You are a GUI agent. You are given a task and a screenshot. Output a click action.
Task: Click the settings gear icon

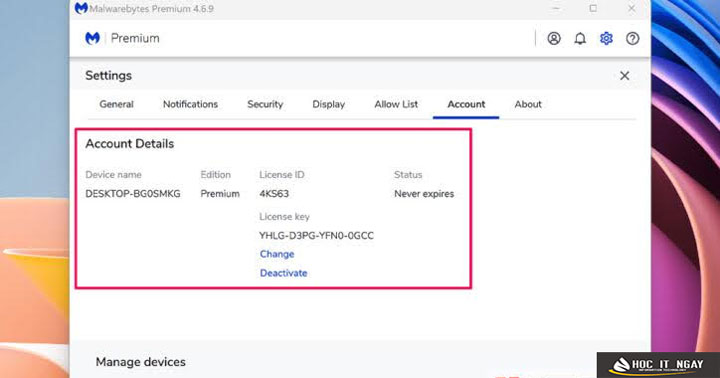[x=606, y=39]
